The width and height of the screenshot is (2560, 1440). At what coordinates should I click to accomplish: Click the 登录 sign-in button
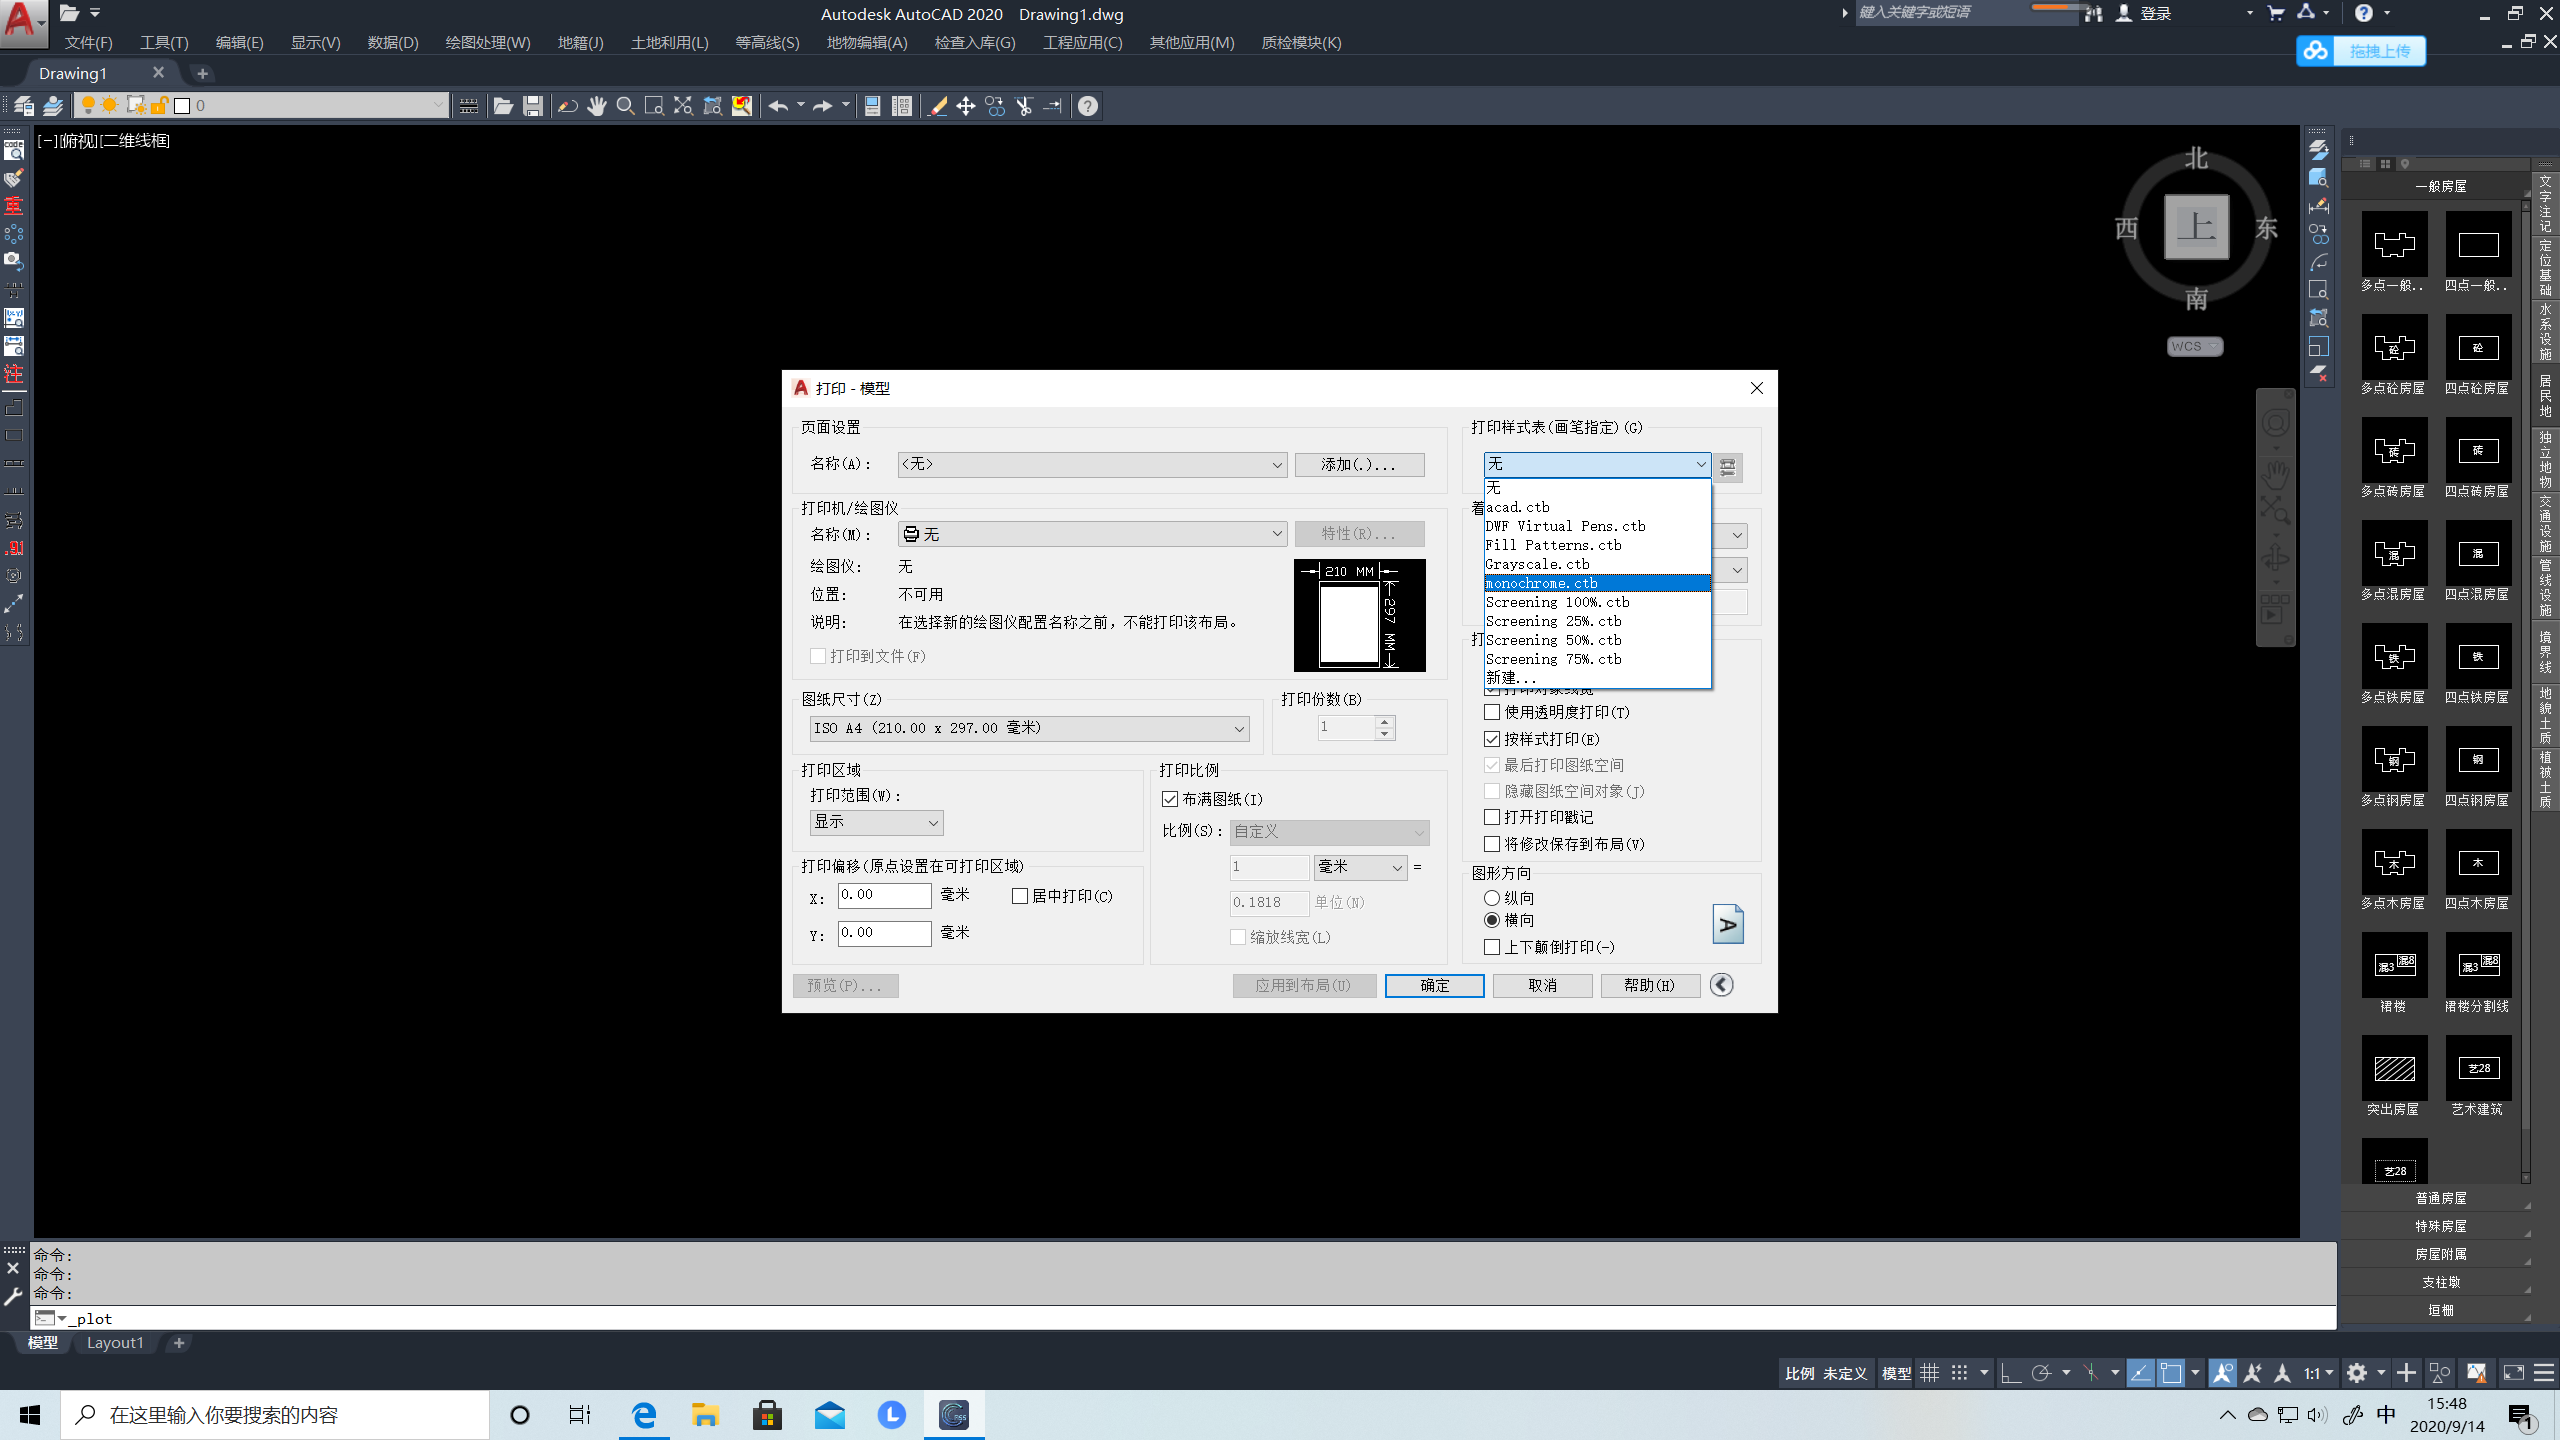(x=2145, y=13)
